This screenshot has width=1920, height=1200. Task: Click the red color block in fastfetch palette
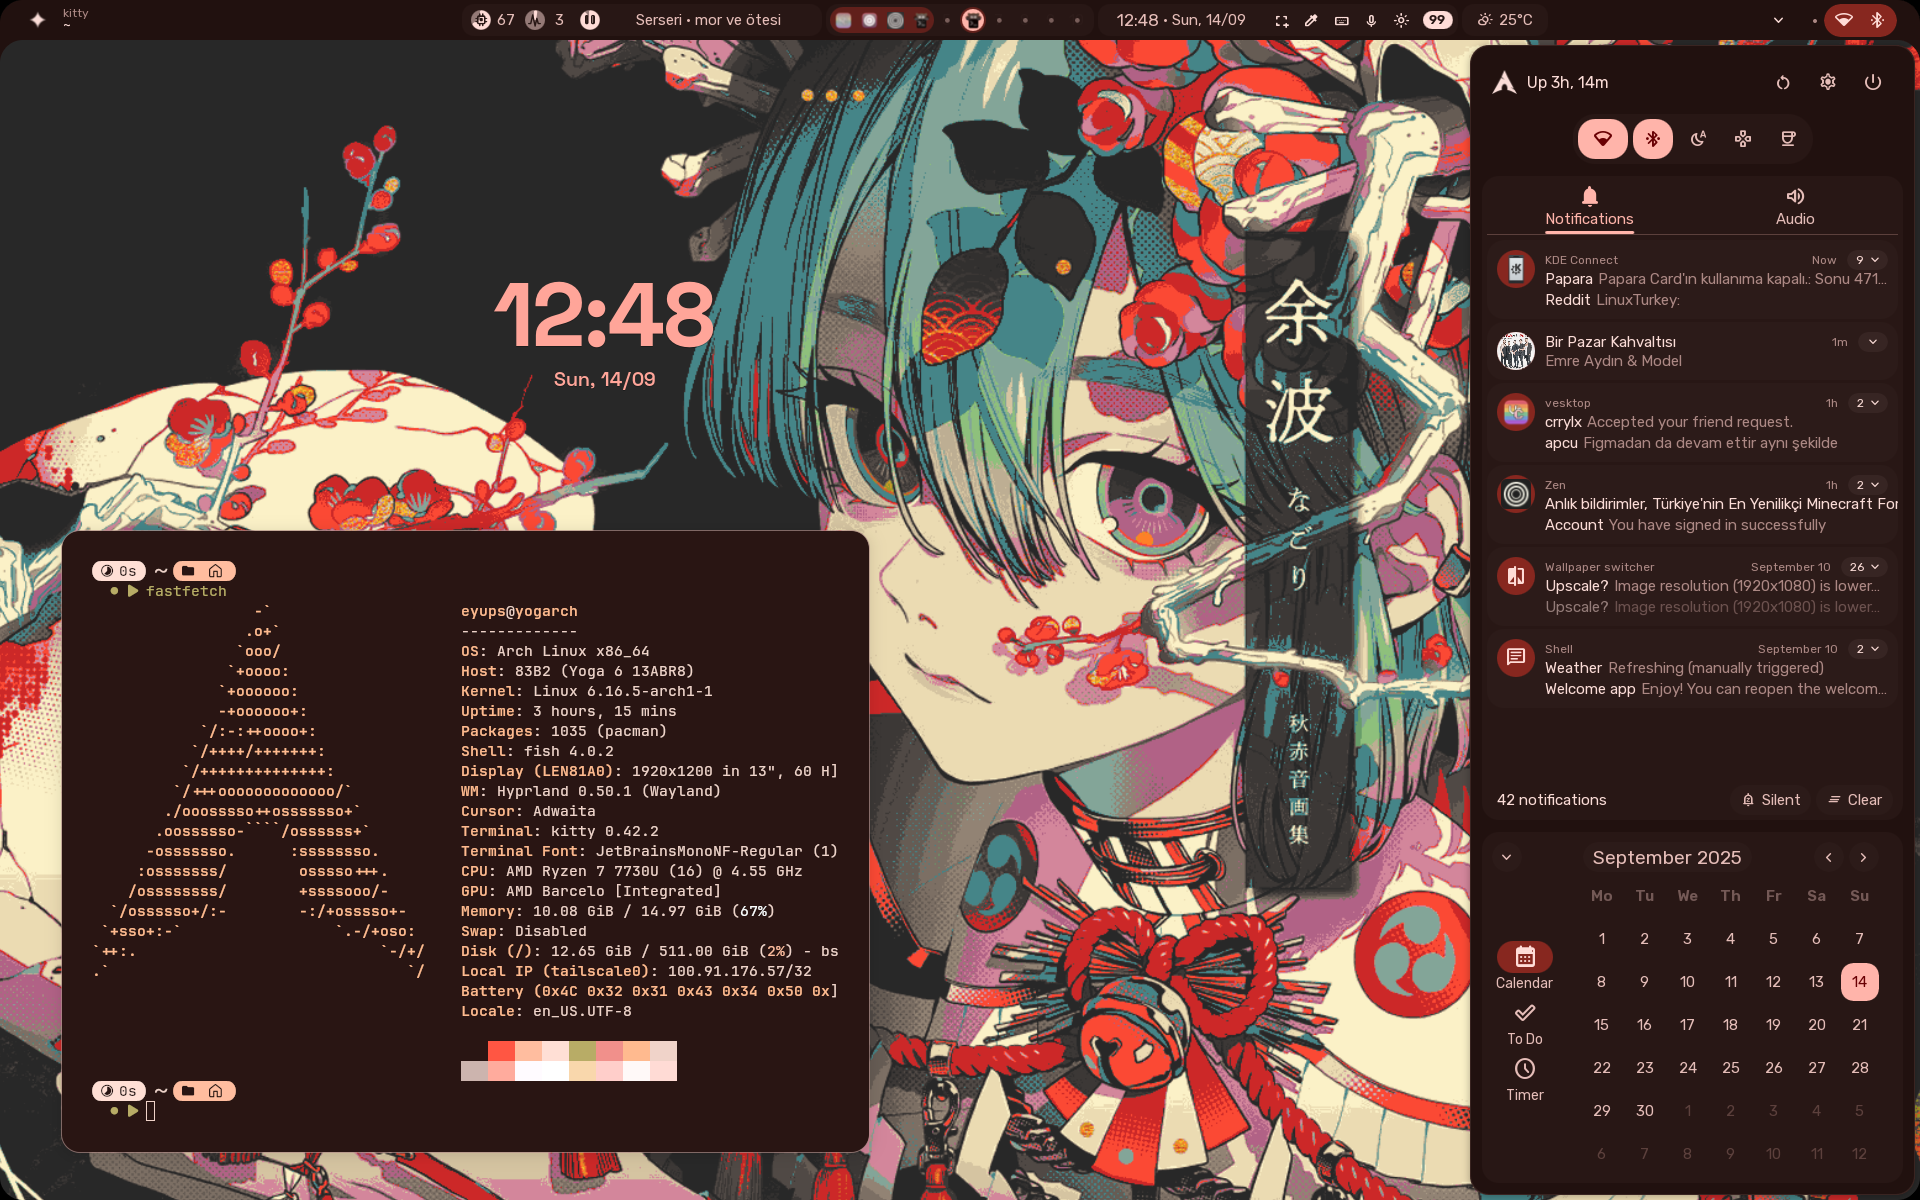(x=501, y=1051)
